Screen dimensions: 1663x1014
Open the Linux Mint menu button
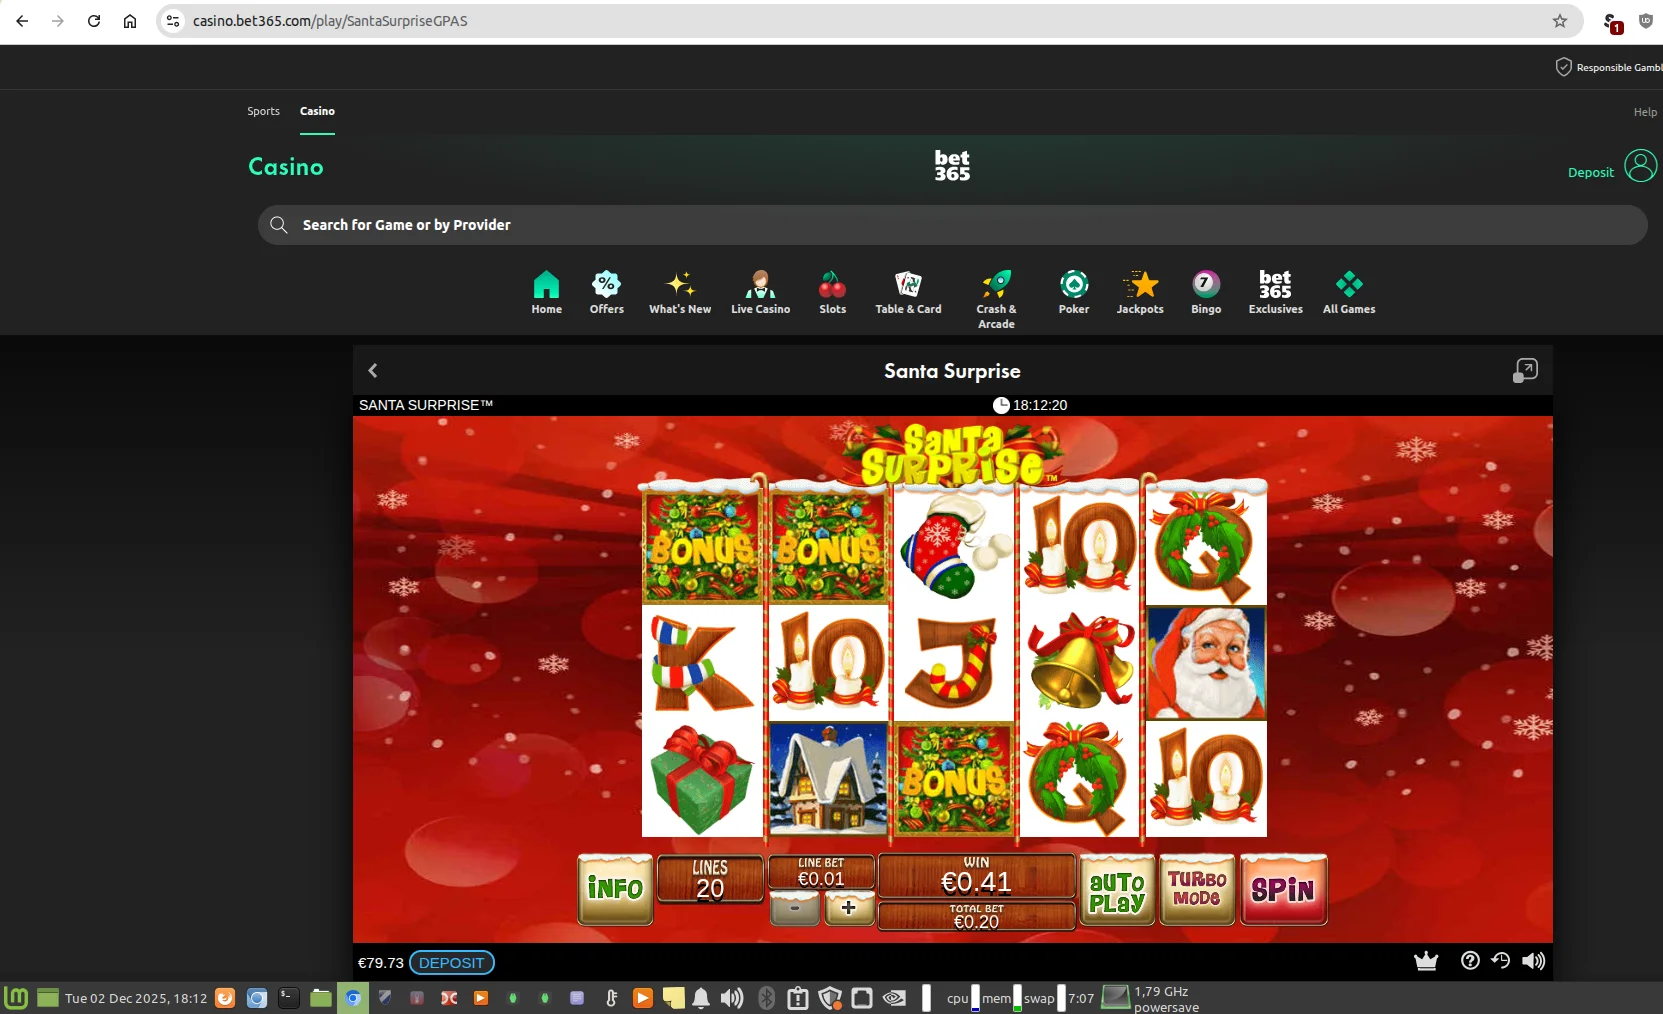[16, 998]
